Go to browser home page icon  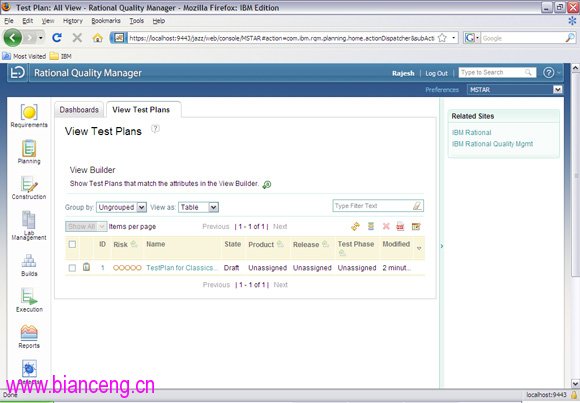coord(97,38)
